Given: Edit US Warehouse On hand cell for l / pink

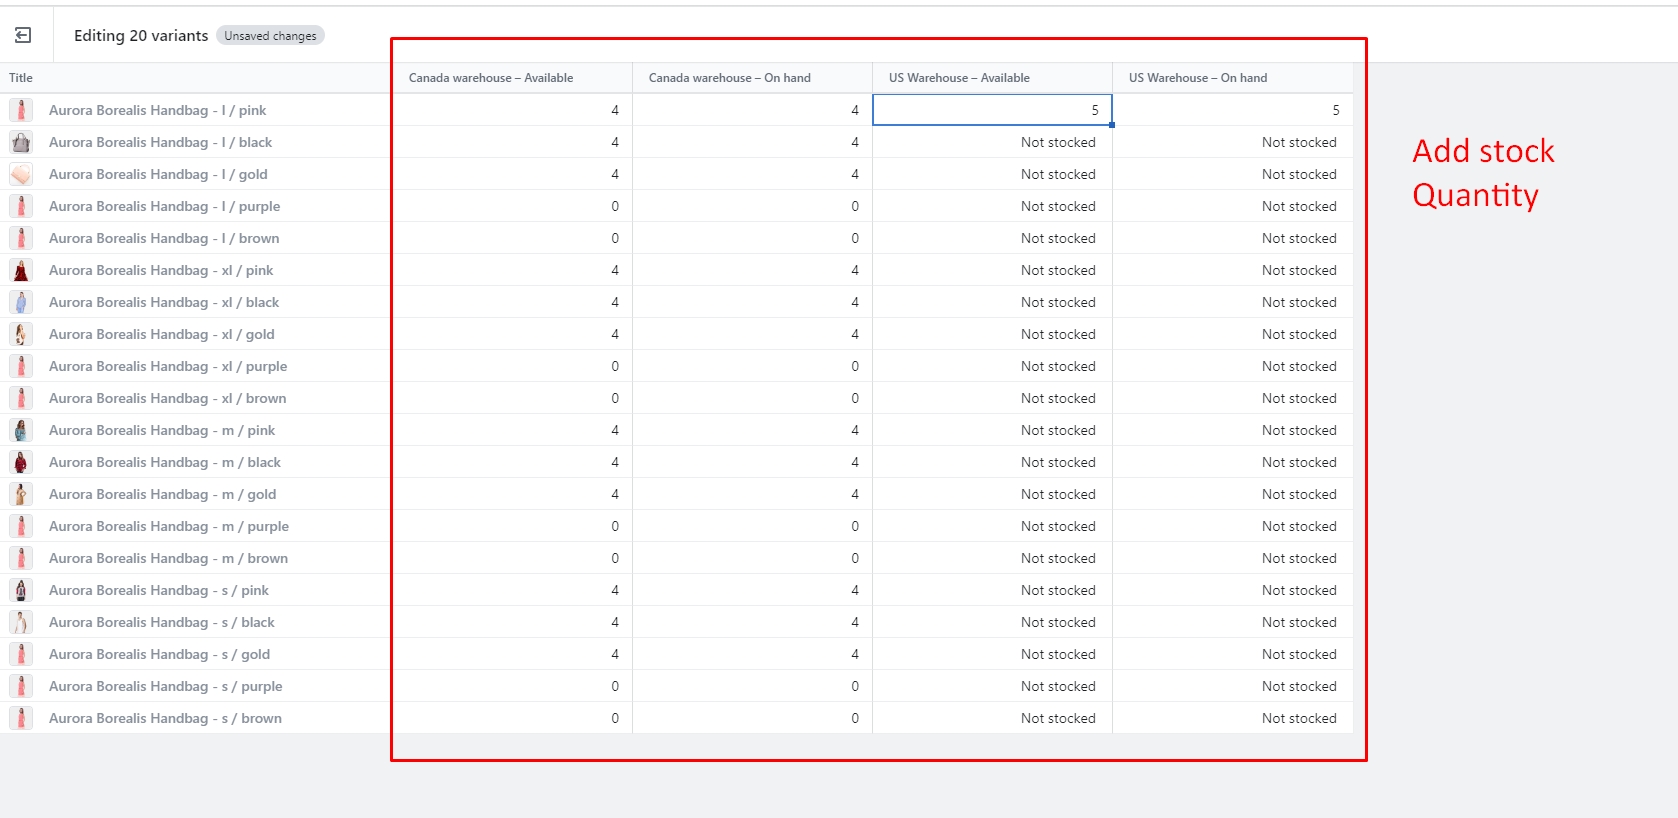Looking at the screenshot, I should click(1232, 110).
